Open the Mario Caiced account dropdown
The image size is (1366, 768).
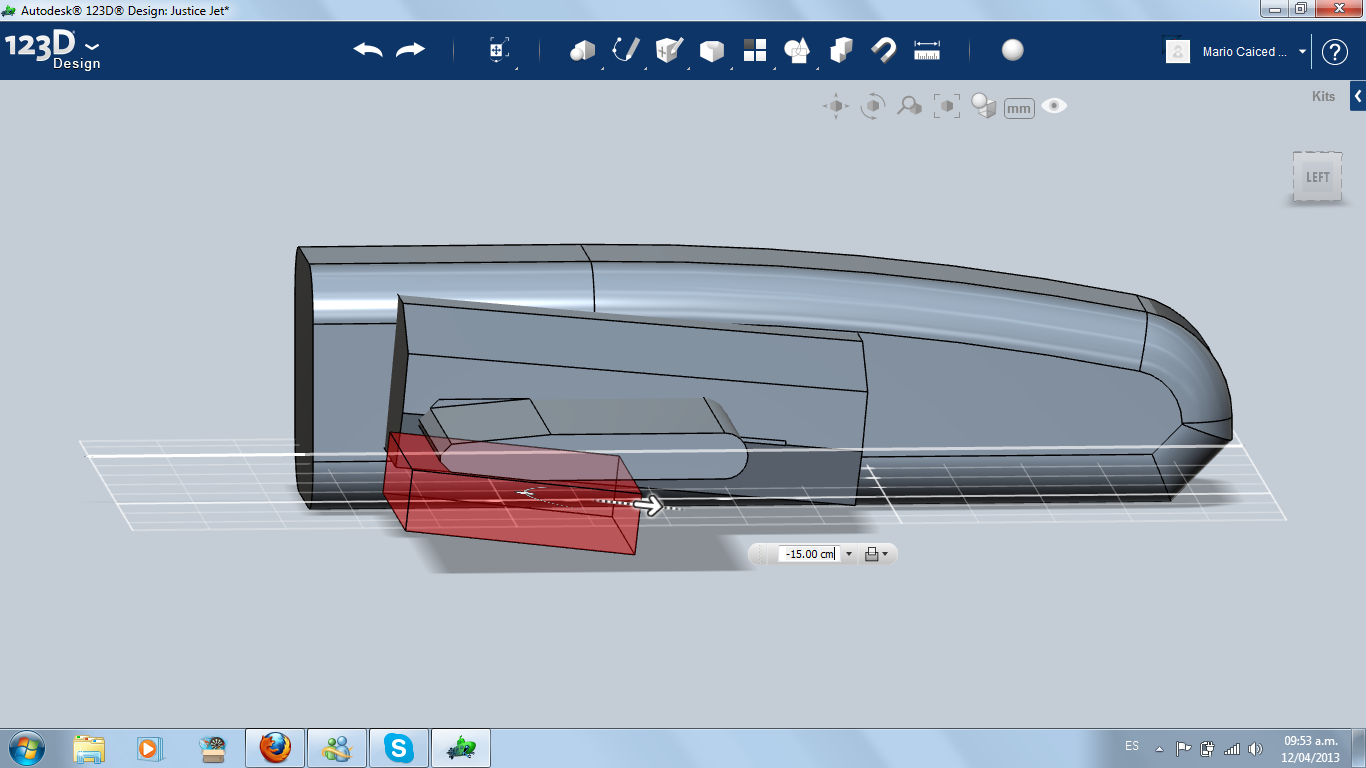point(1302,52)
